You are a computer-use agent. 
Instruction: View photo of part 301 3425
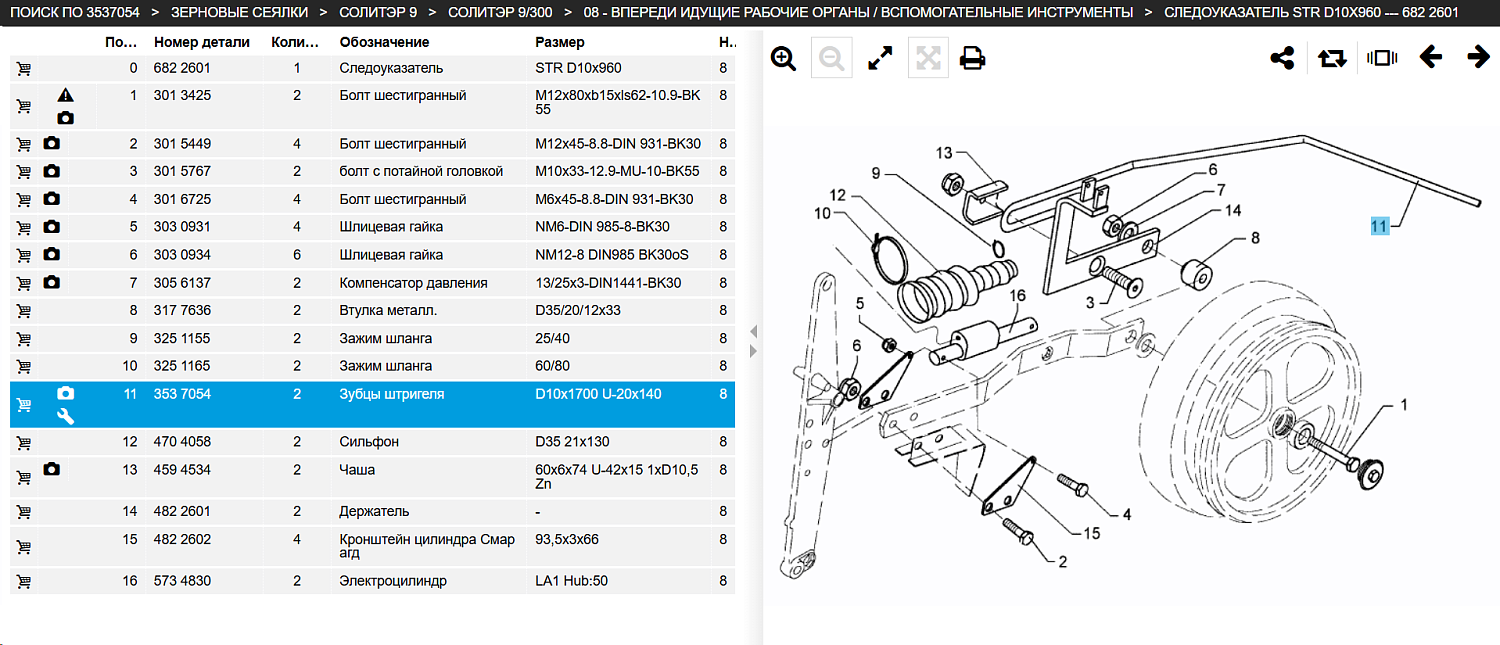[65, 118]
